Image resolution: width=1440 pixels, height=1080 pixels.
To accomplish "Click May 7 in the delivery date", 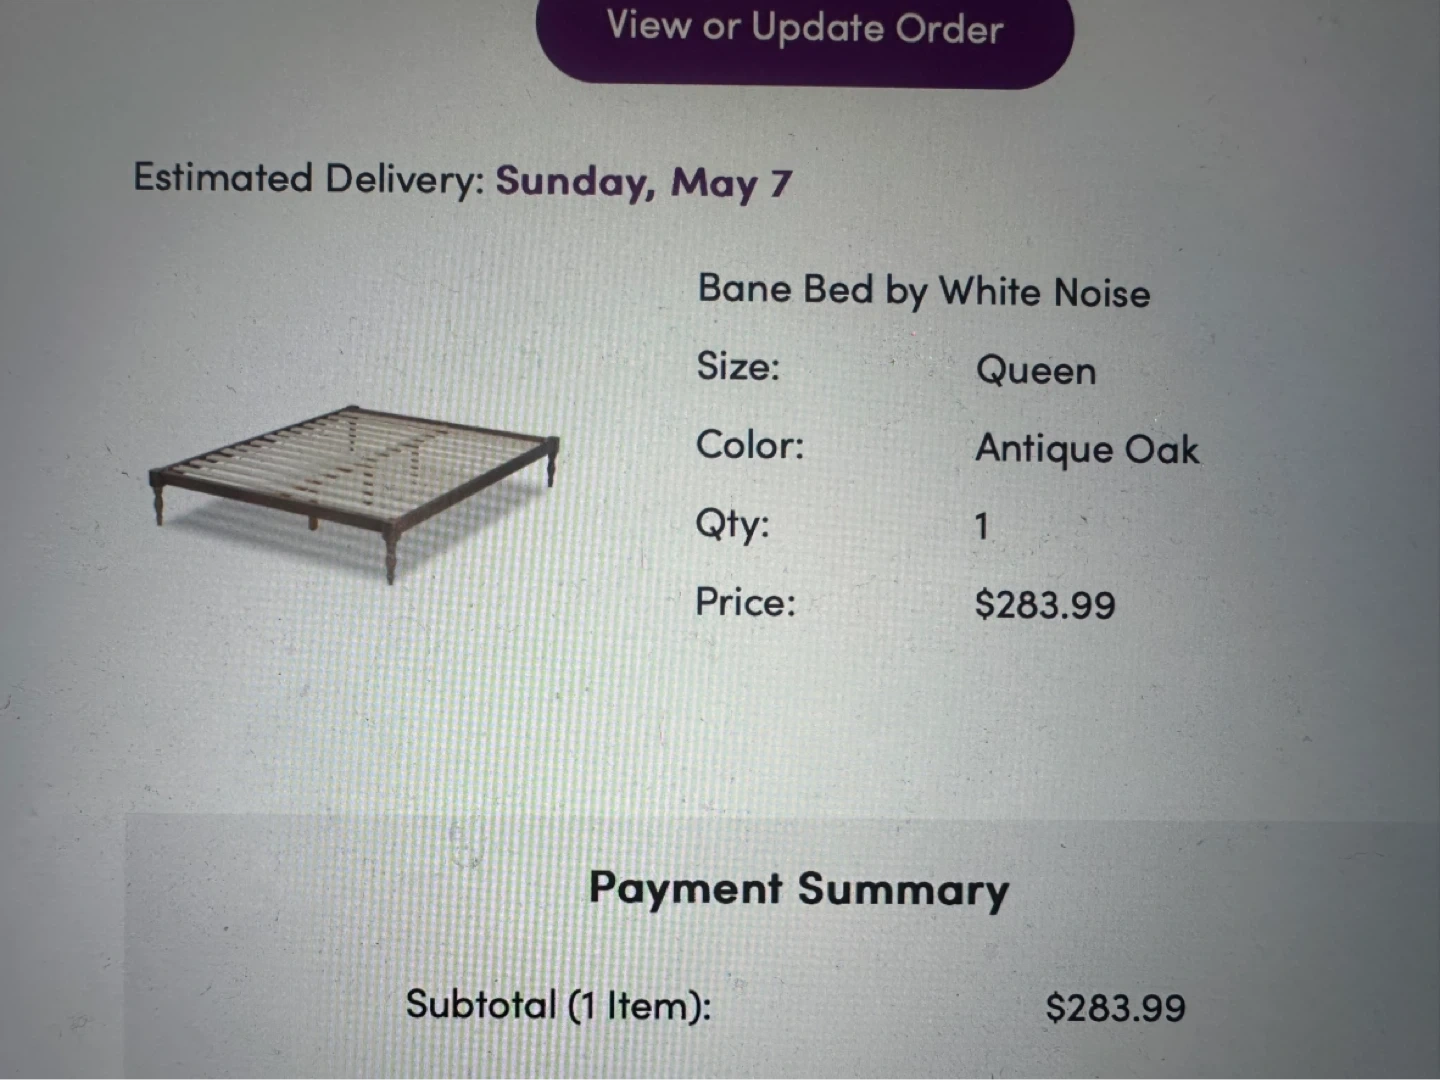I will (x=731, y=183).
